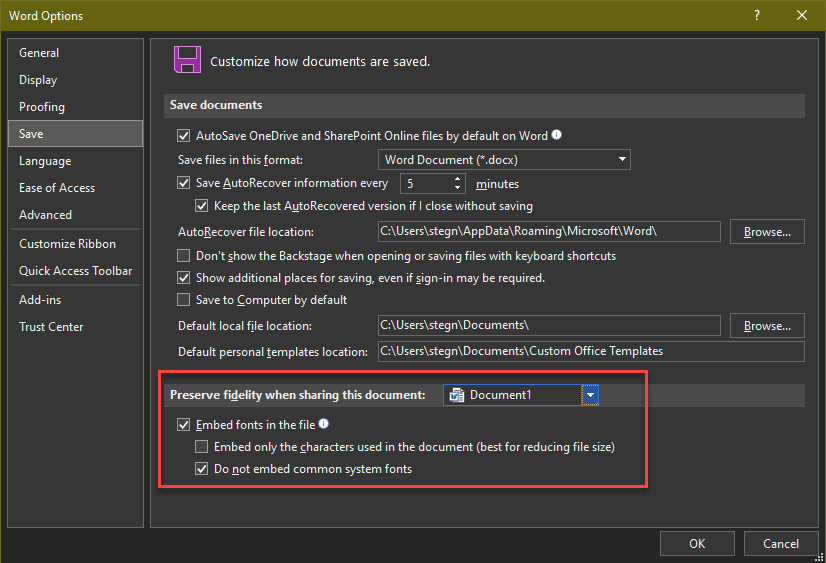Click the AutoRecover minutes number field
Screen dimensions: 826x563
tap(426, 183)
